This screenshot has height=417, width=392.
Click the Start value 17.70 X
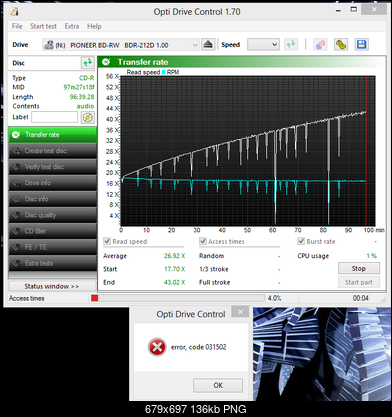175,269
